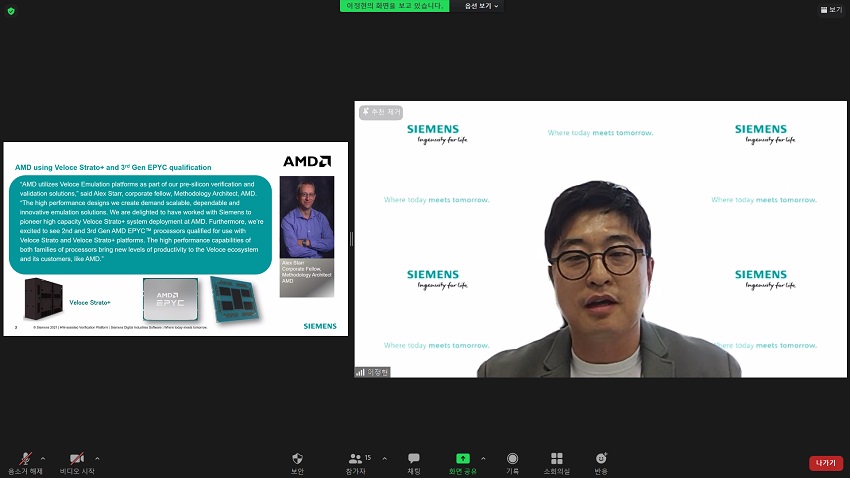Expand share screen options arrow
This screenshot has width=850, height=478.
coord(483,458)
